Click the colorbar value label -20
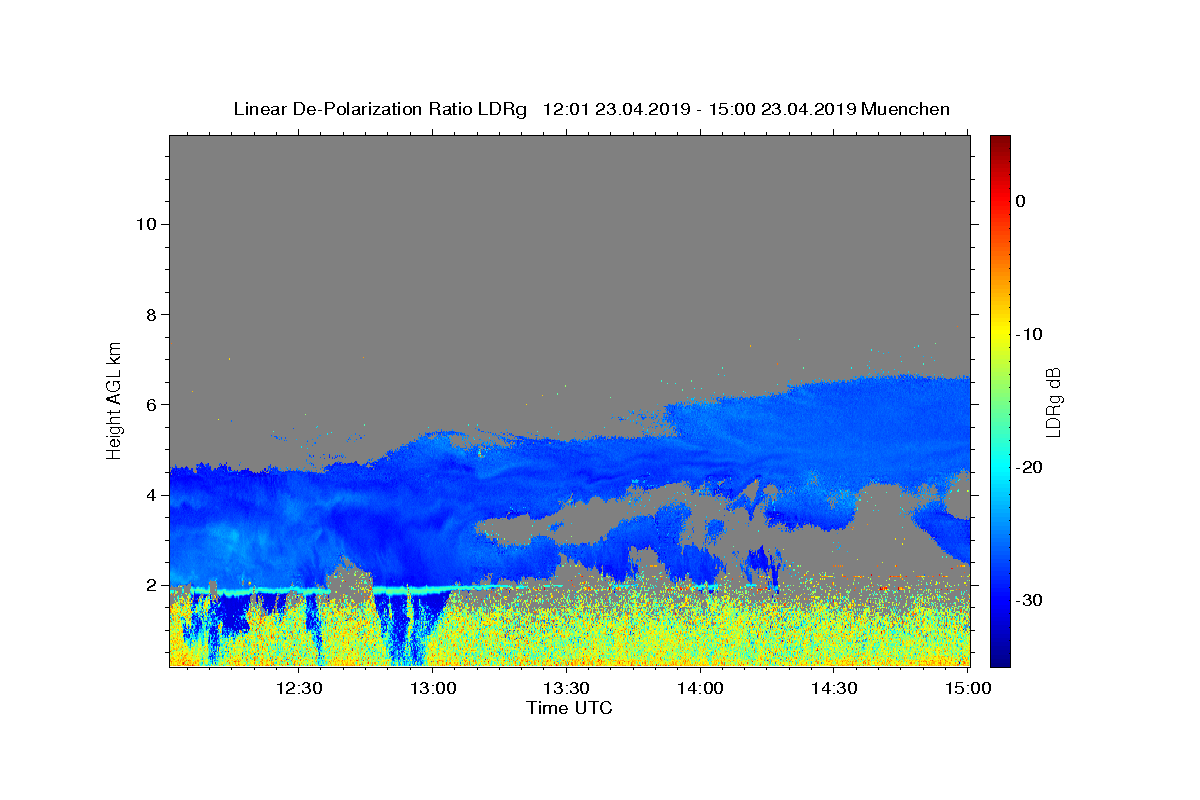This screenshot has width=1200, height=800. pyautogui.click(x=1030, y=467)
